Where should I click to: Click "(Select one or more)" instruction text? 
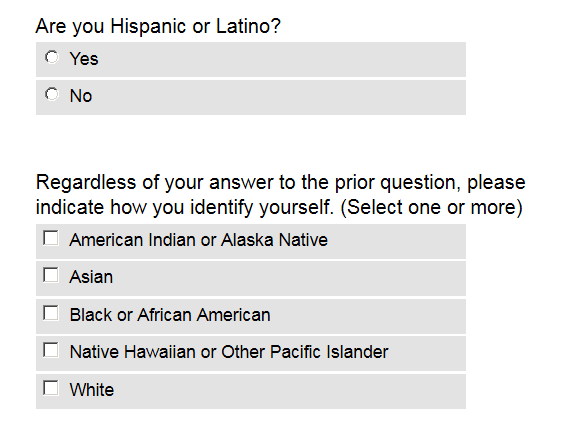(431, 207)
